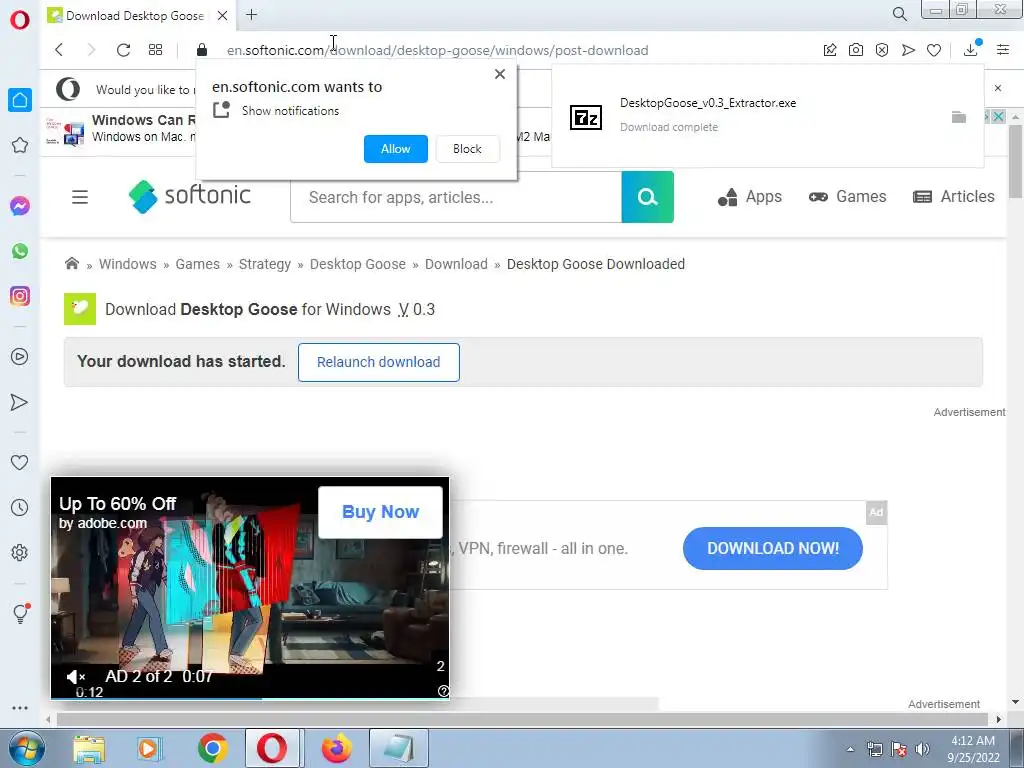Image resolution: width=1024 pixels, height=768 pixels.
Task: Block softonic notifications
Action: coord(468,149)
